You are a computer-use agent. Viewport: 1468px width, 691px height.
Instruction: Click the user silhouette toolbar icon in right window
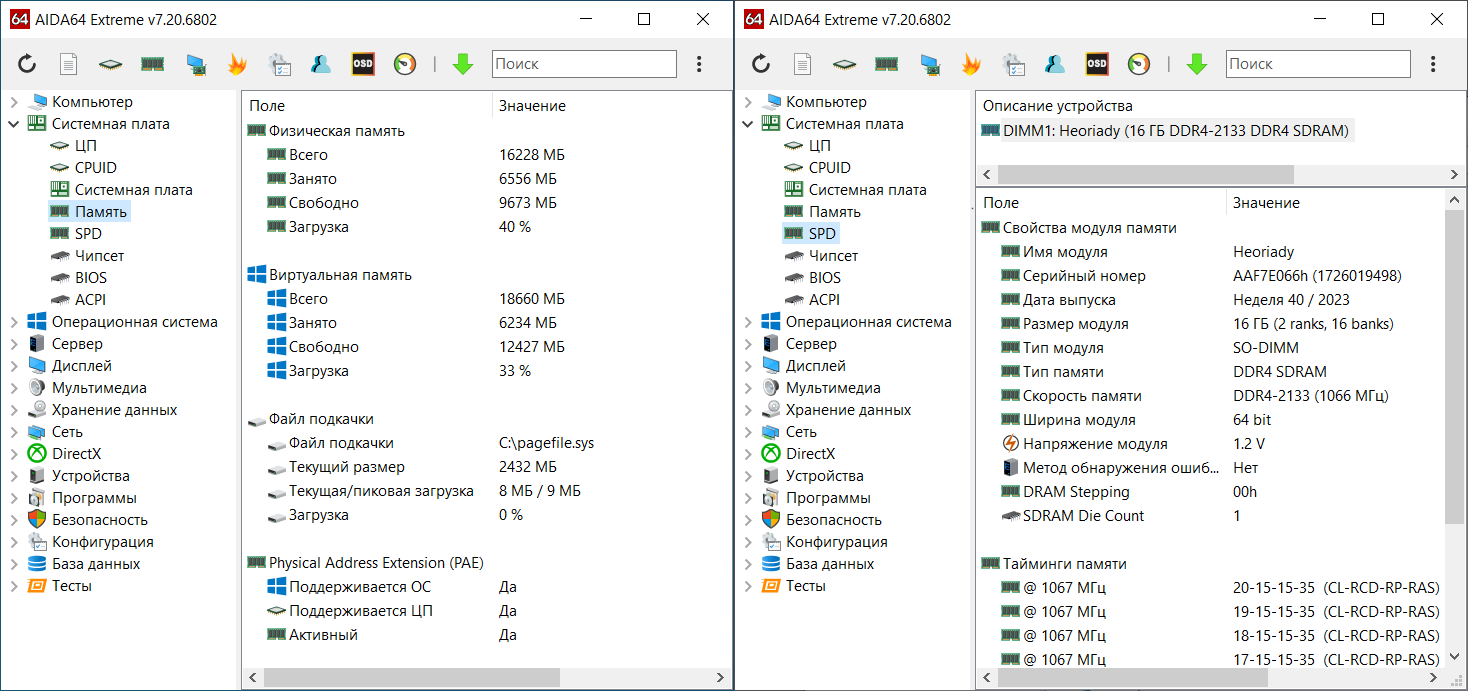coord(1055,64)
